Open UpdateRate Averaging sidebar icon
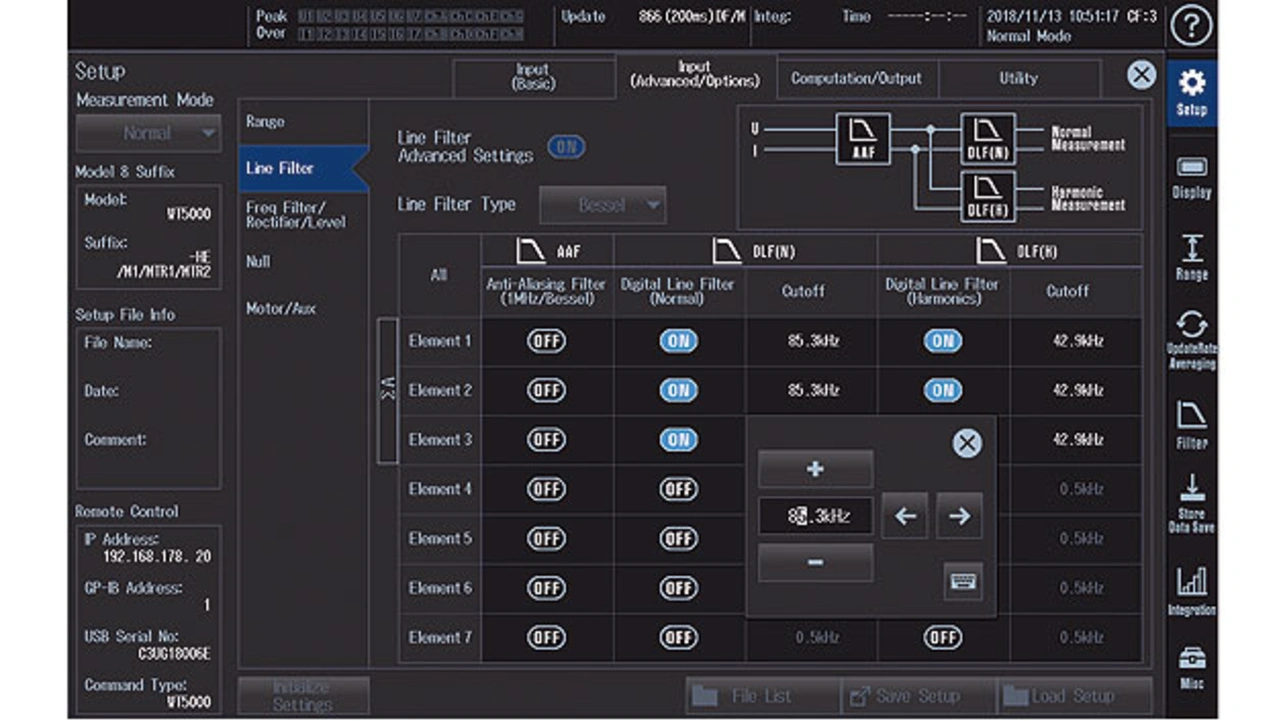Screen dimensions: 1280x721 [x=1191, y=341]
